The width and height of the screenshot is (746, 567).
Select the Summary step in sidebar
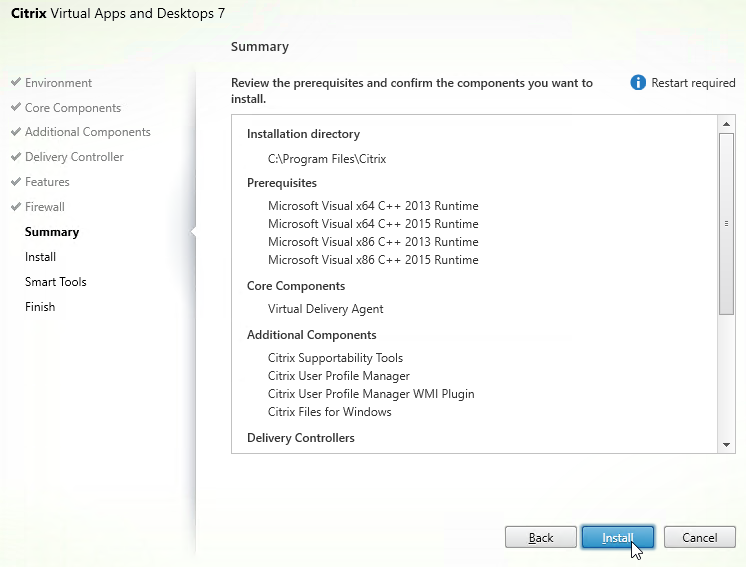[x=52, y=232]
